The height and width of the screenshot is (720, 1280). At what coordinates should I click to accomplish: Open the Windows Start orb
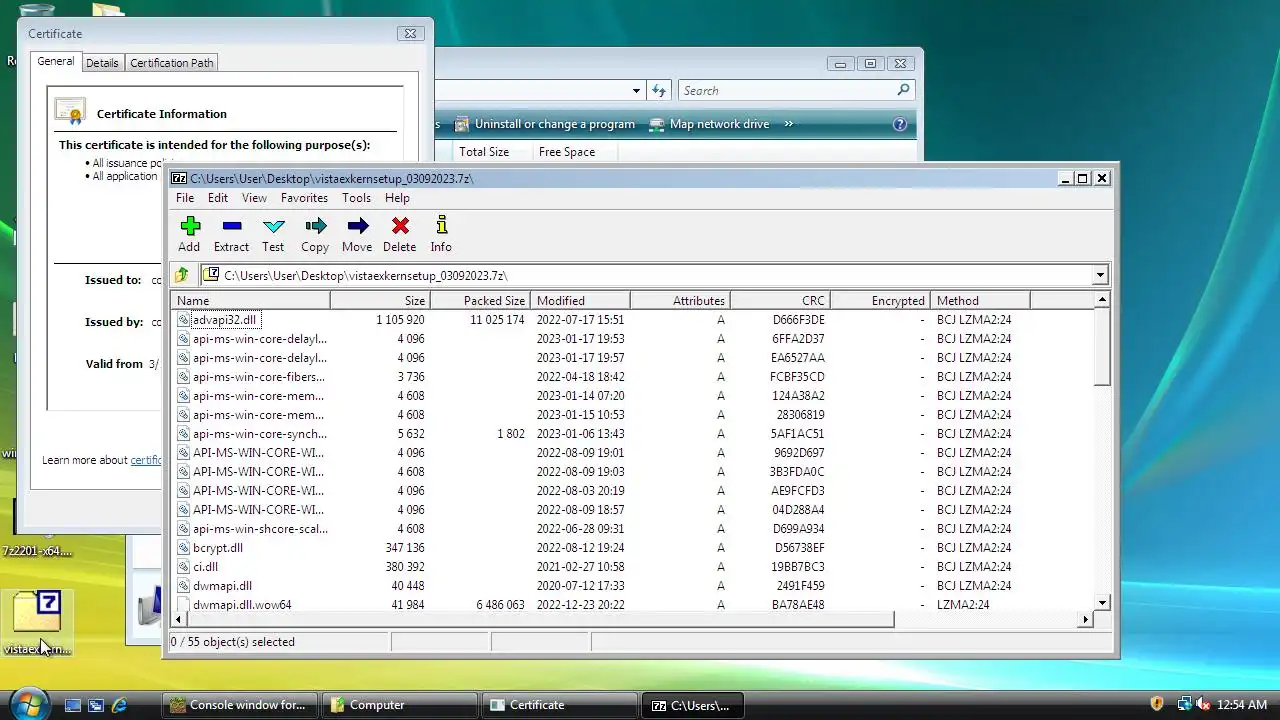[x=28, y=703]
